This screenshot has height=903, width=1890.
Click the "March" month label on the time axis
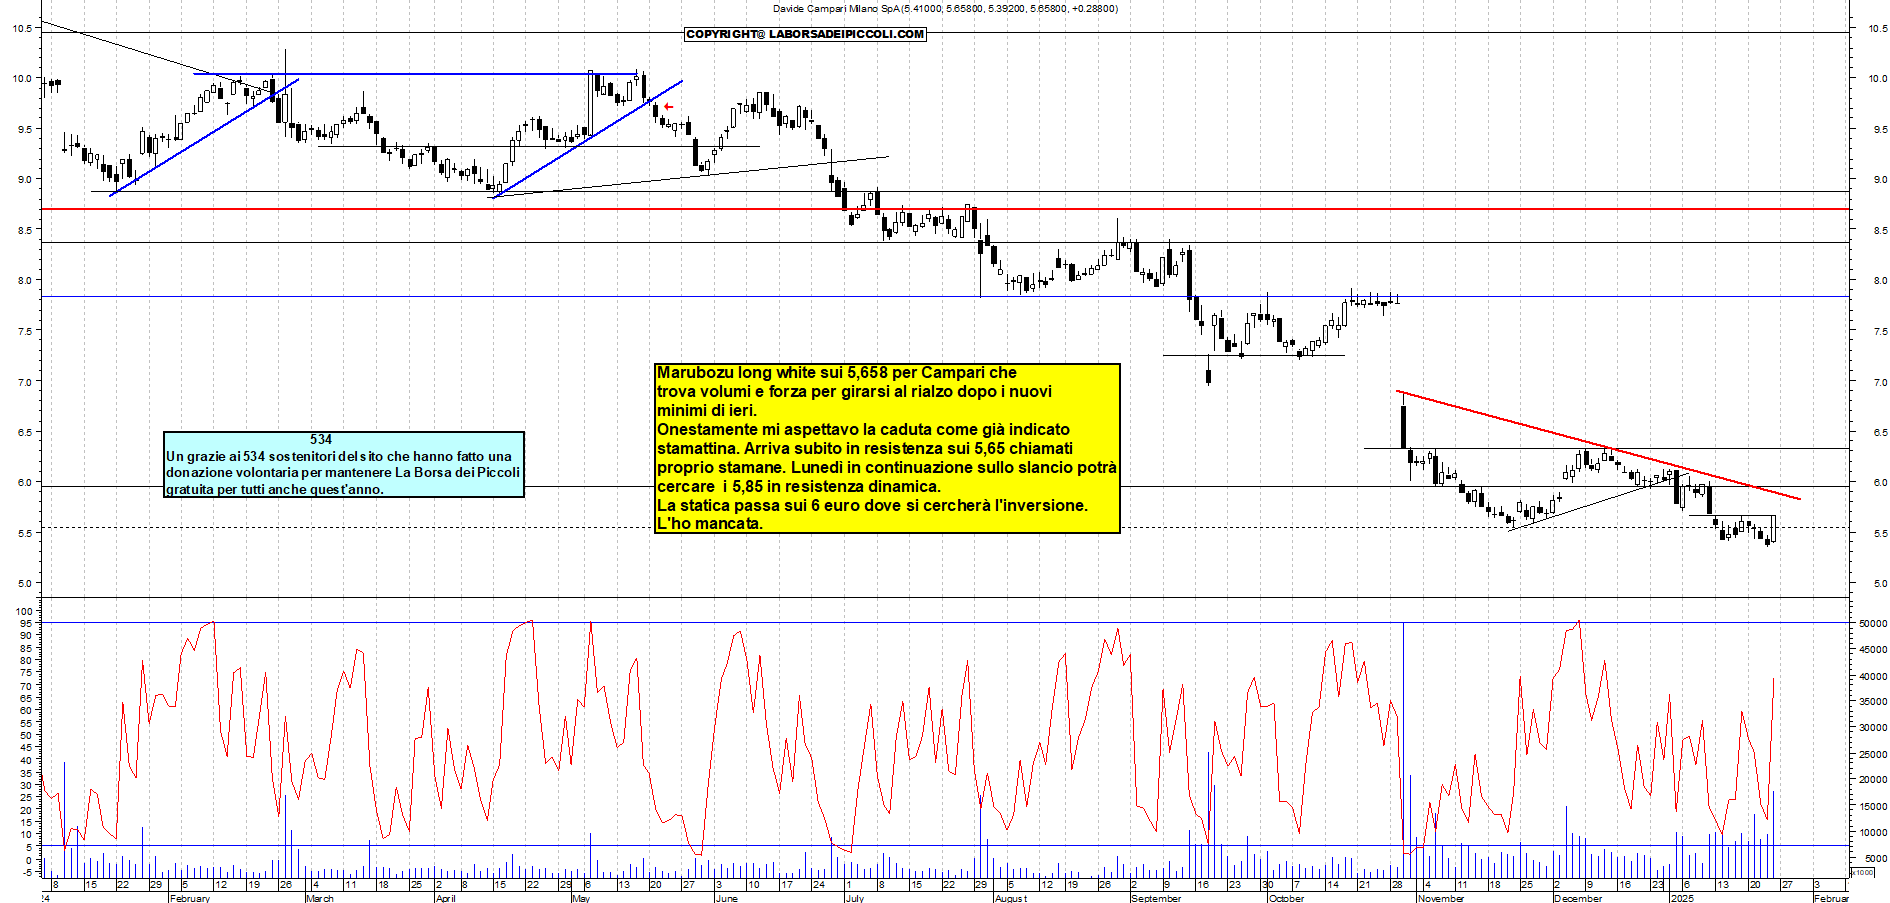(x=320, y=898)
